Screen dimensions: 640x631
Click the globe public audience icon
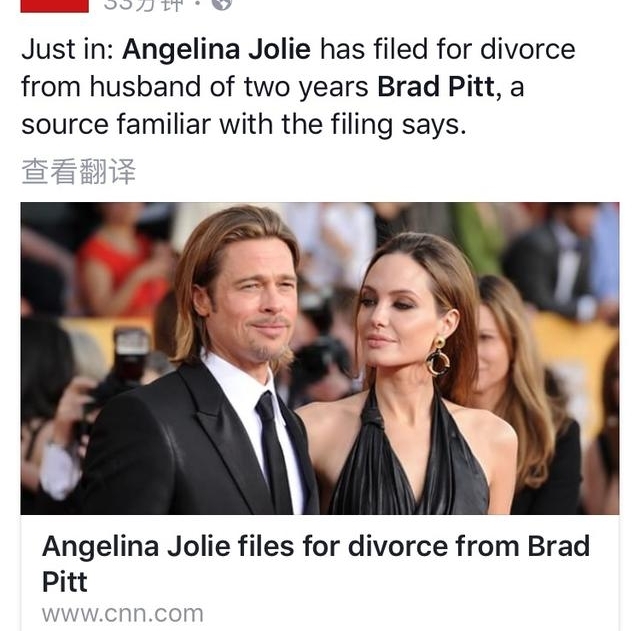tap(221, 4)
